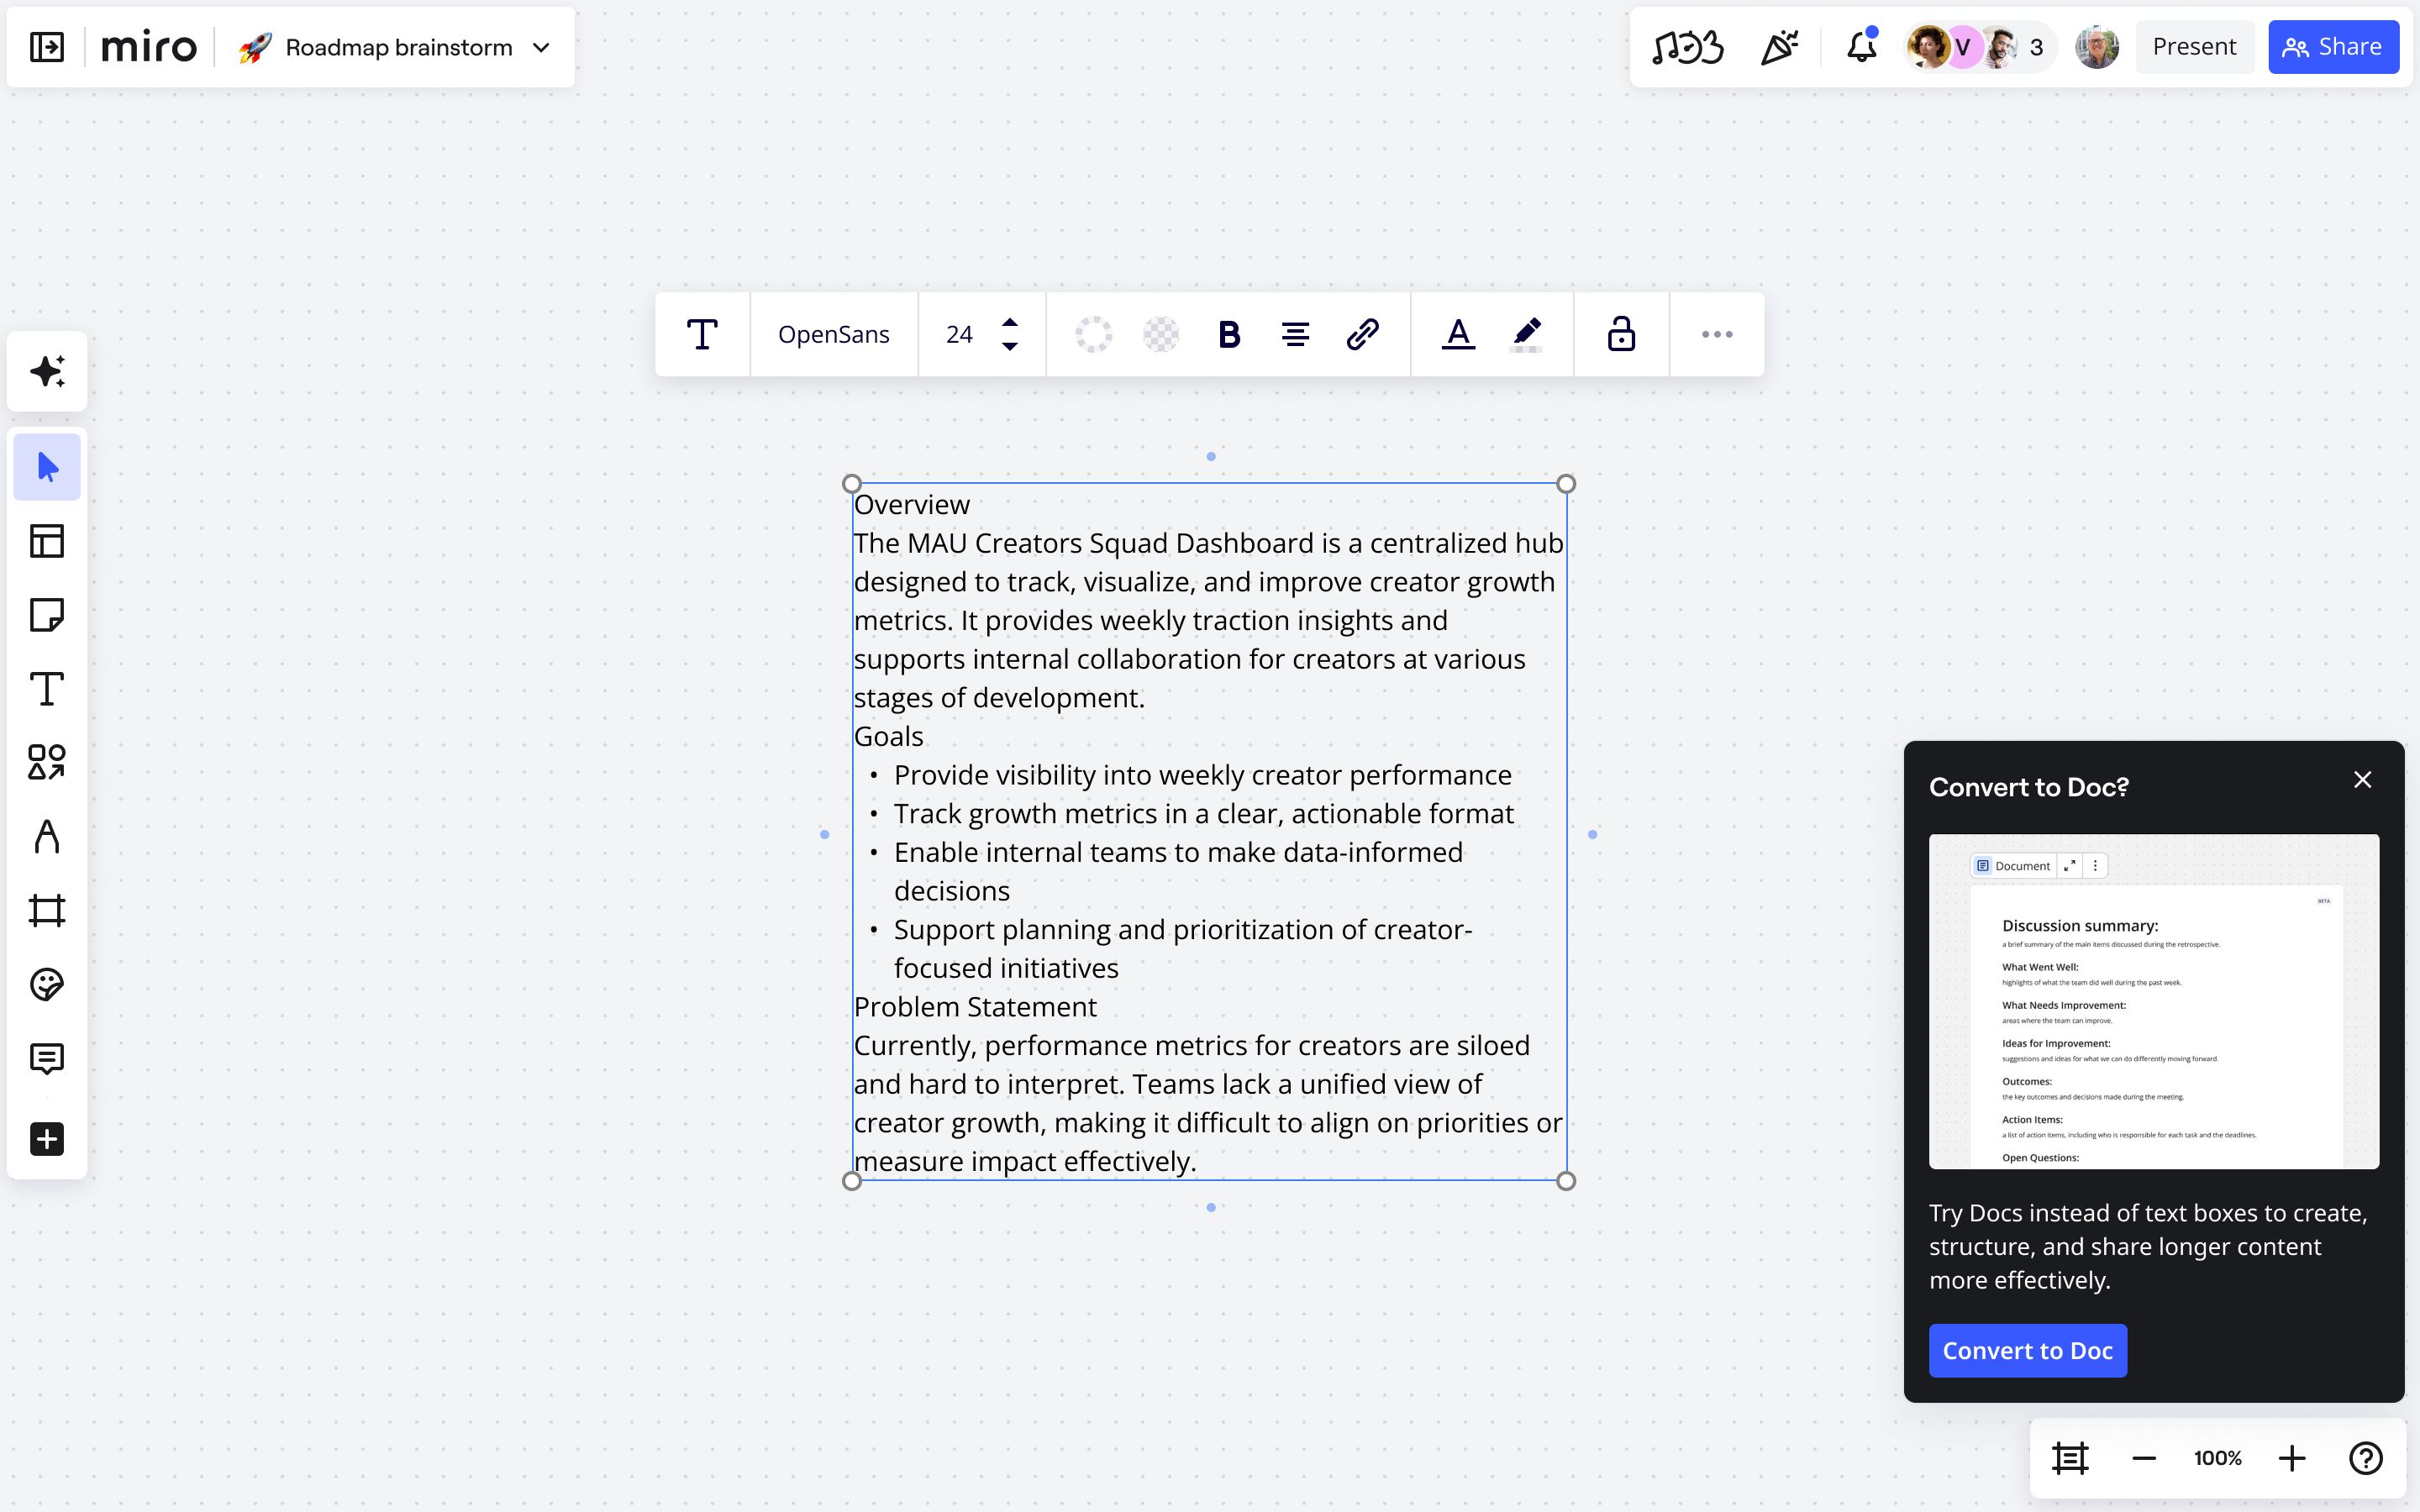The image size is (2420, 1512).
Task: Click the Convert to Doc button
Action: tap(2027, 1350)
